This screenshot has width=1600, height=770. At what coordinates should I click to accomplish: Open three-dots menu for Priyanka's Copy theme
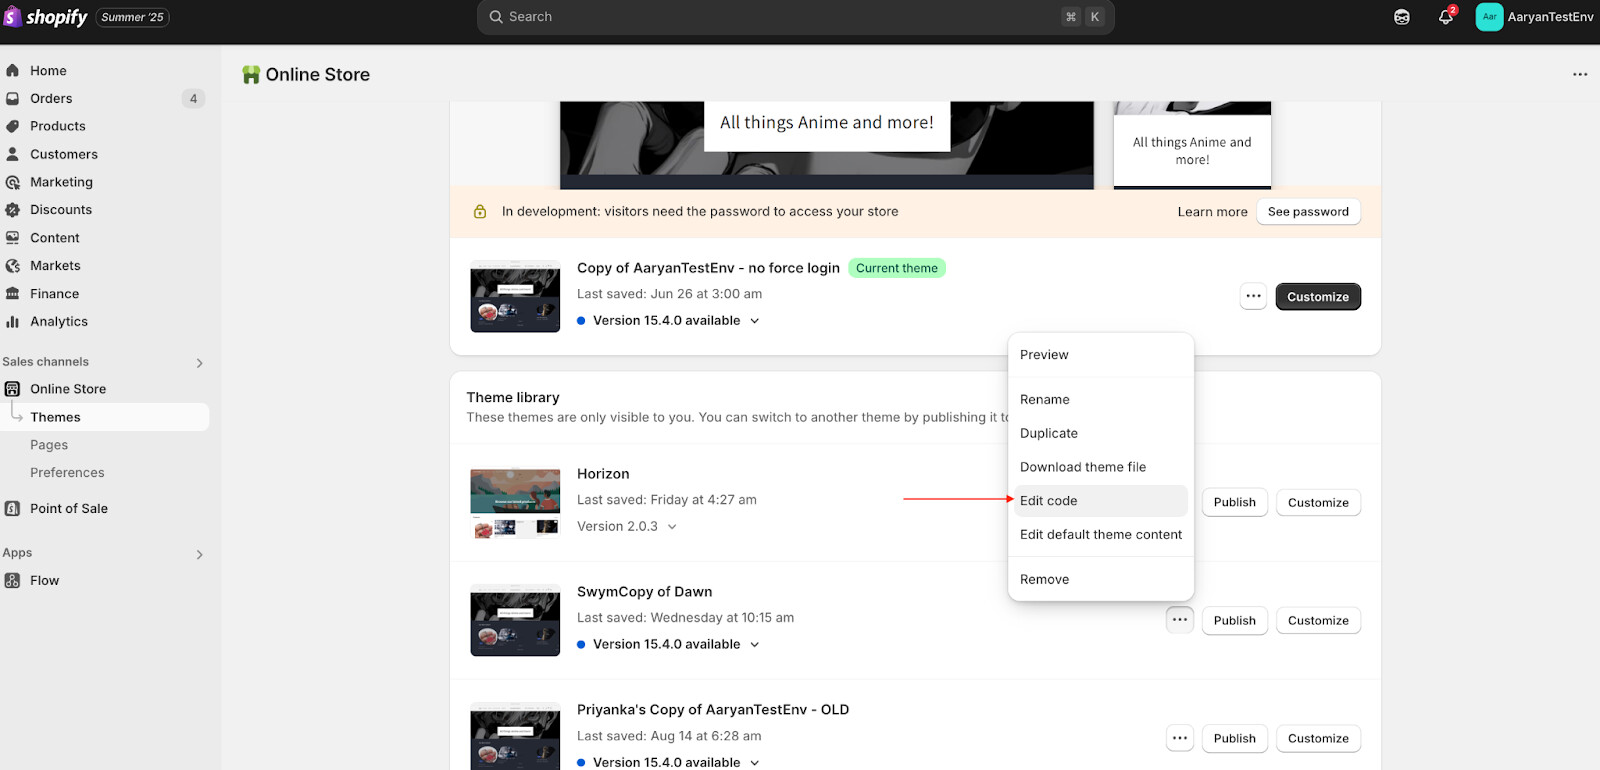pyautogui.click(x=1180, y=738)
